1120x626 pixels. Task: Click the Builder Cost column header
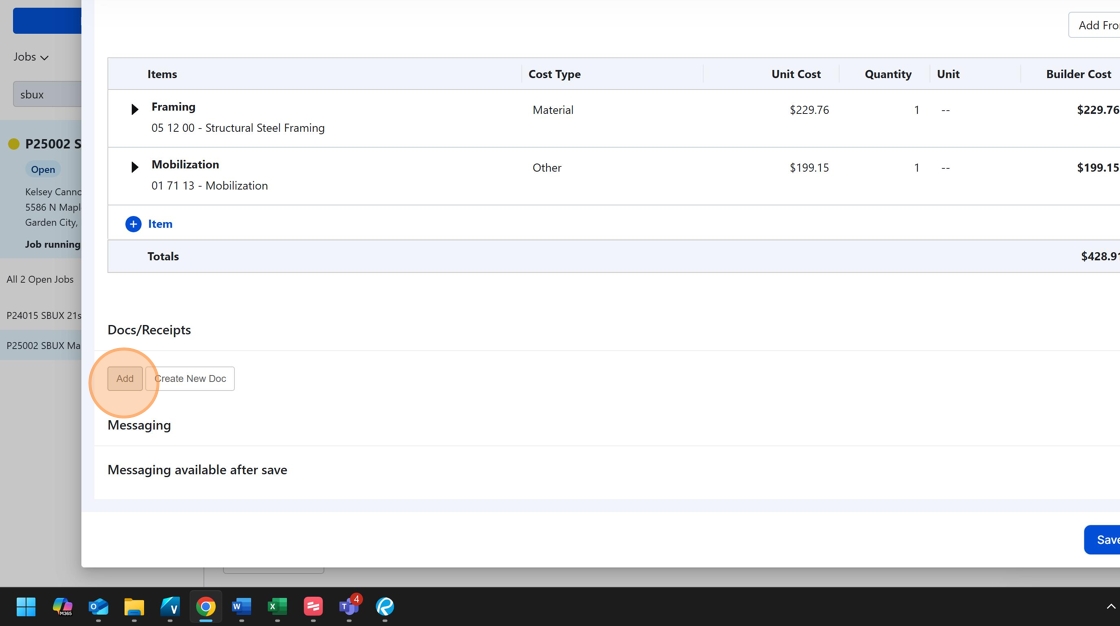[x=1079, y=74]
